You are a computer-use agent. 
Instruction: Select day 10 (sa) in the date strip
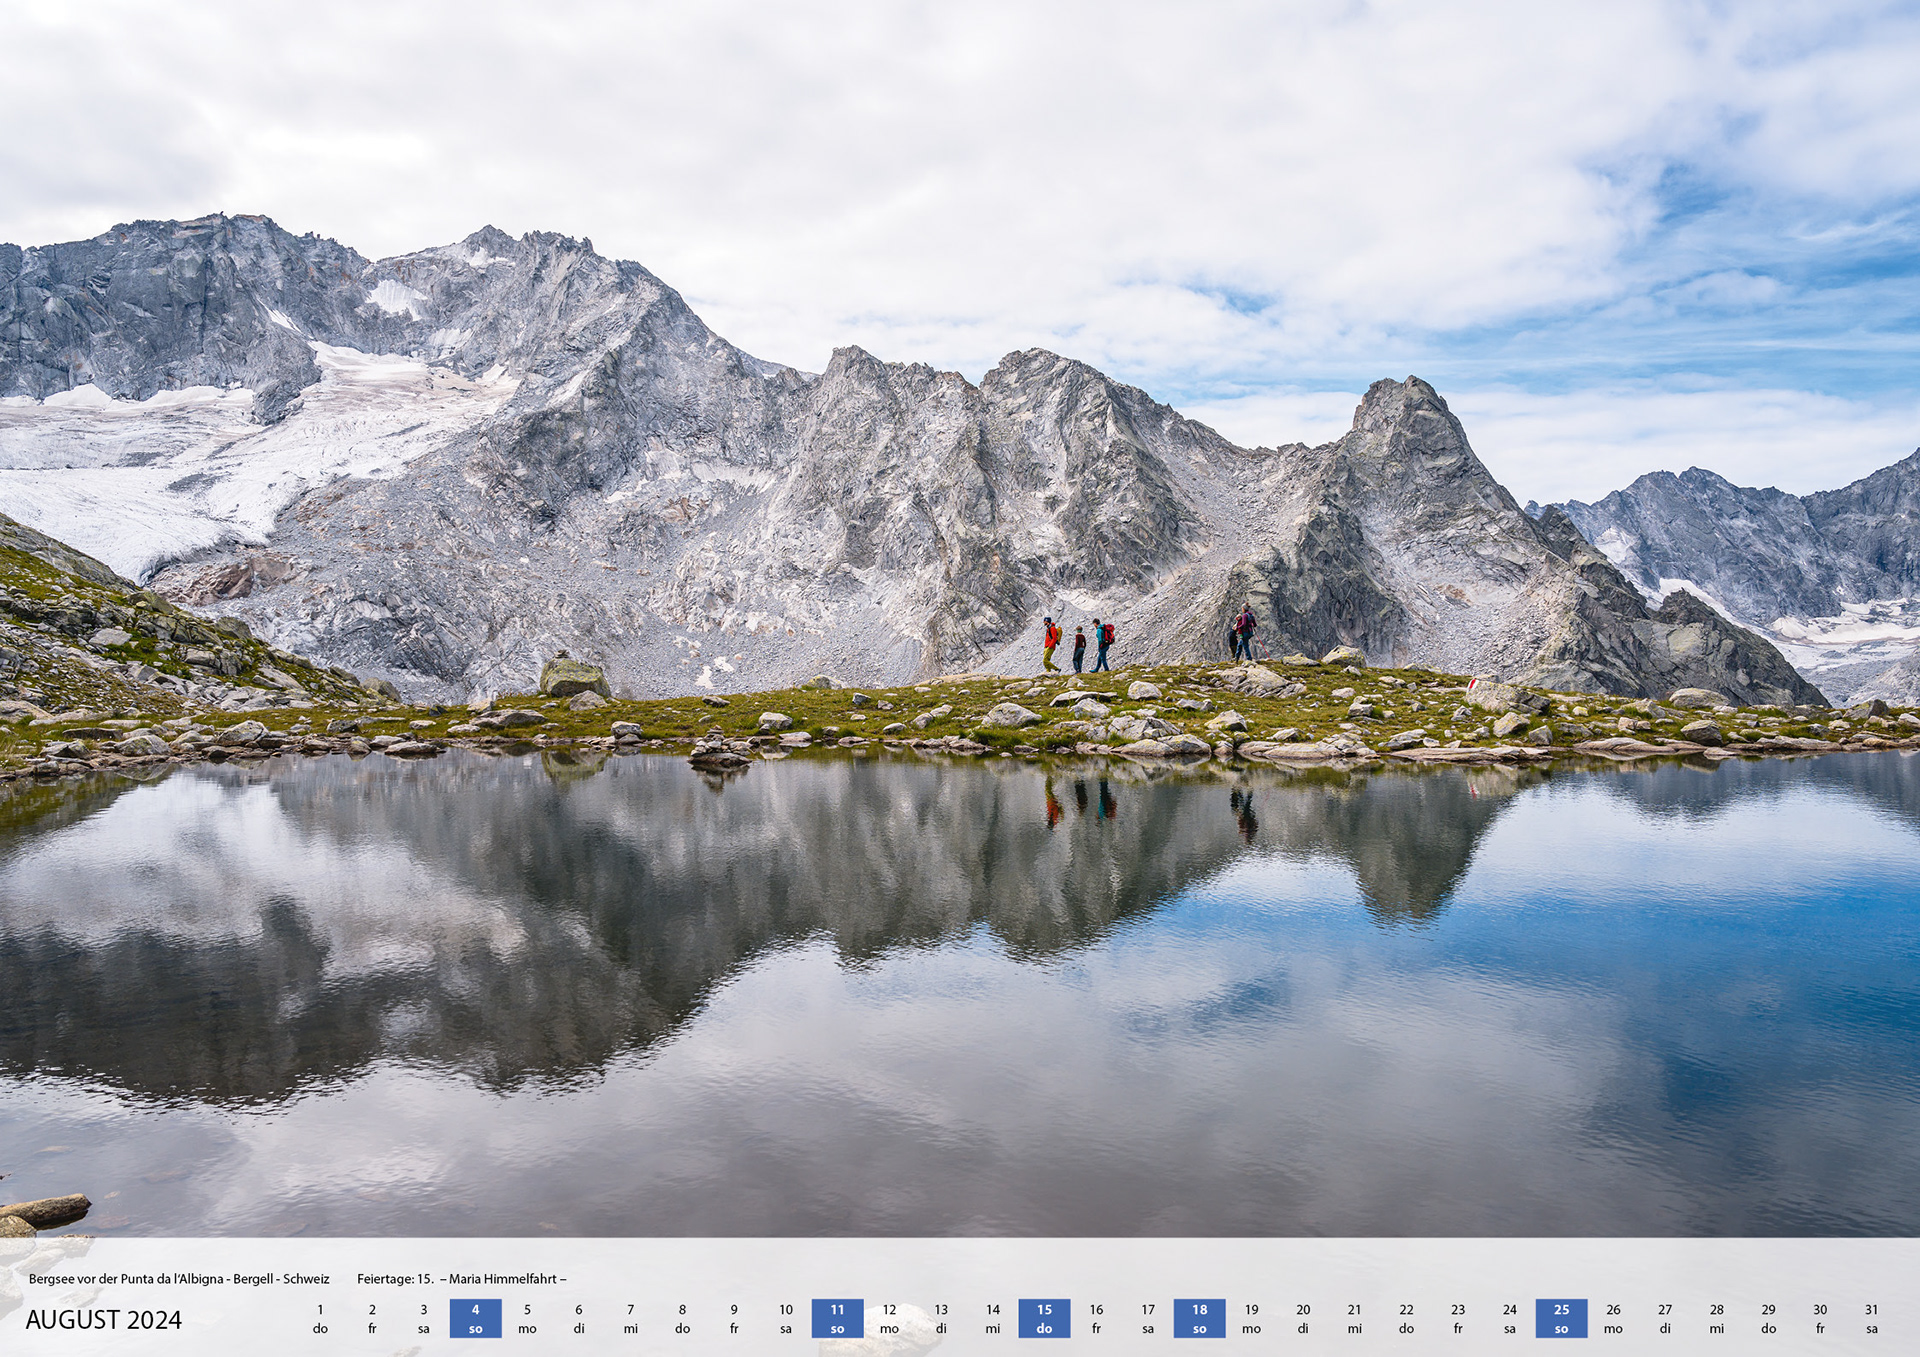pyautogui.click(x=786, y=1319)
